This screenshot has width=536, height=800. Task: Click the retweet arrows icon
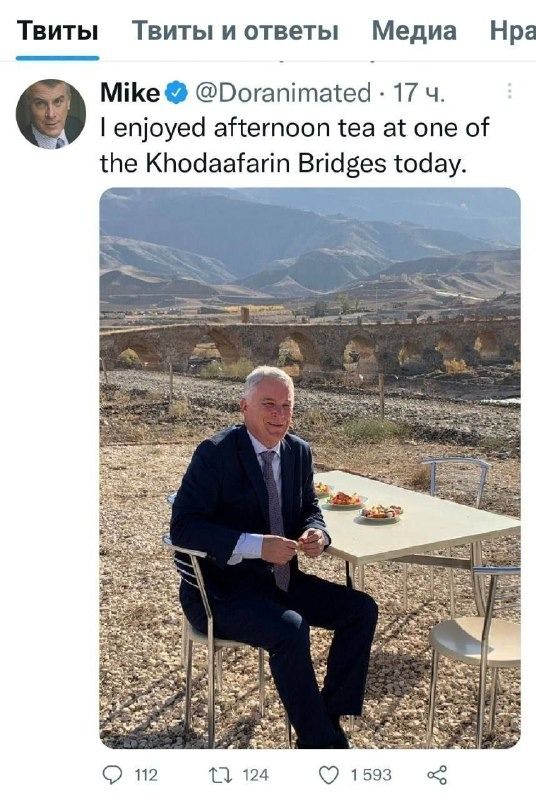click(221, 776)
